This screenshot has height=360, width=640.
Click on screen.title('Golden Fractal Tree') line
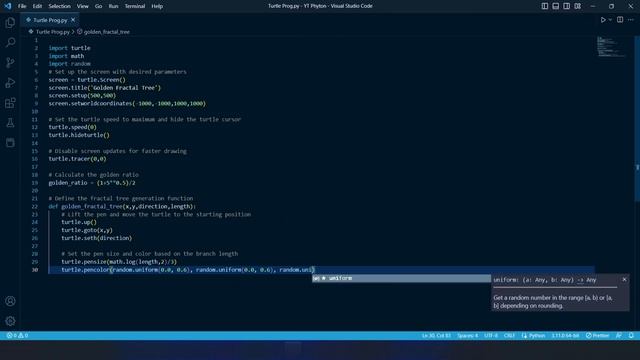tap(105, 88)
